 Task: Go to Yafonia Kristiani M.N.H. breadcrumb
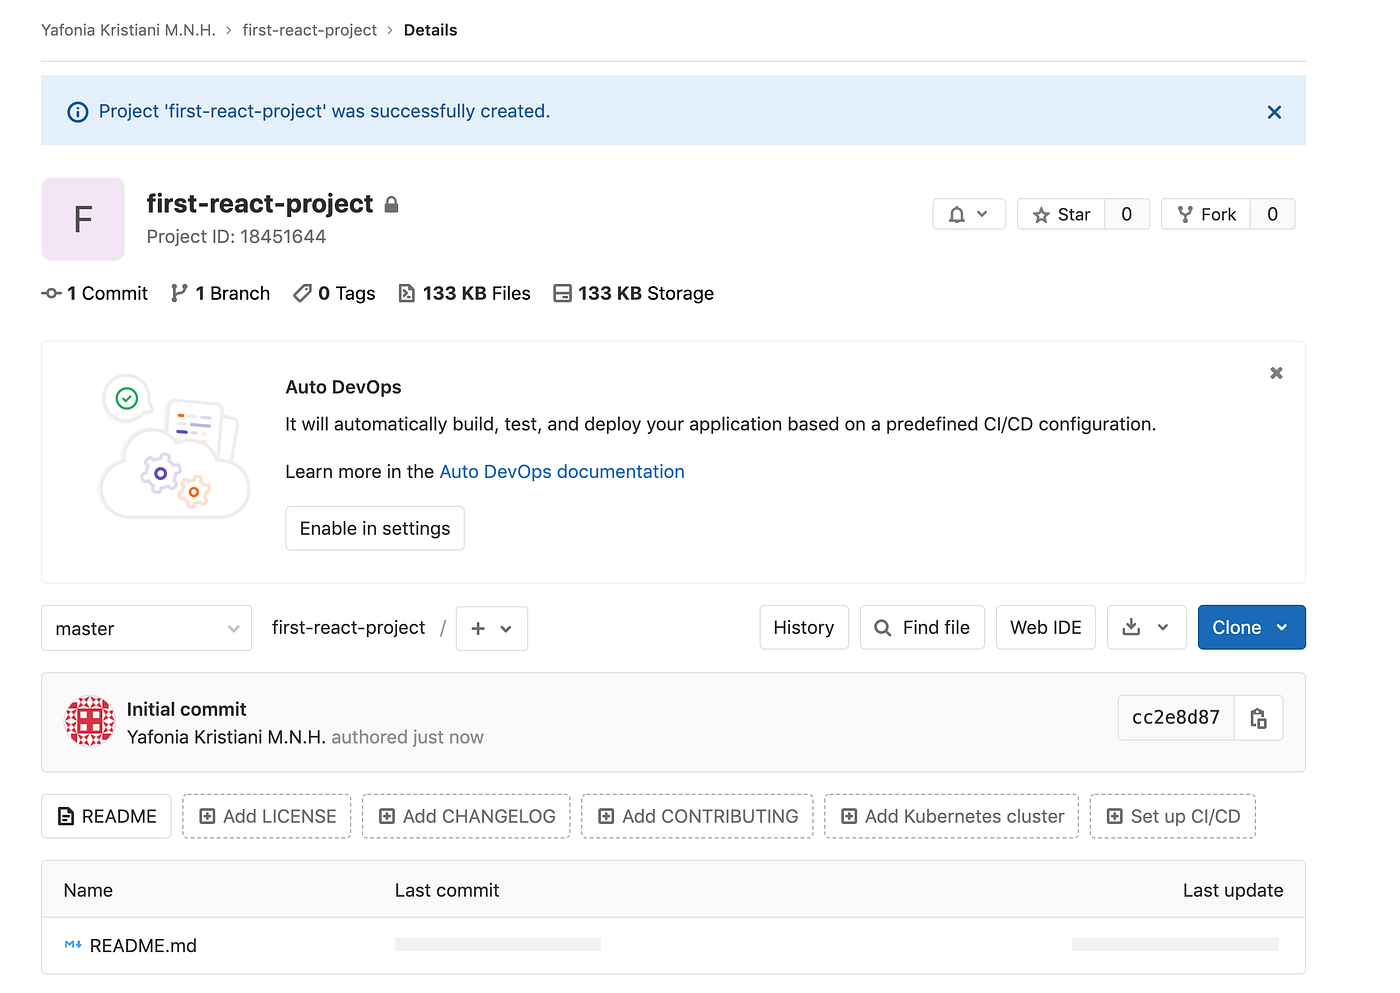click(x=128, y=30)
